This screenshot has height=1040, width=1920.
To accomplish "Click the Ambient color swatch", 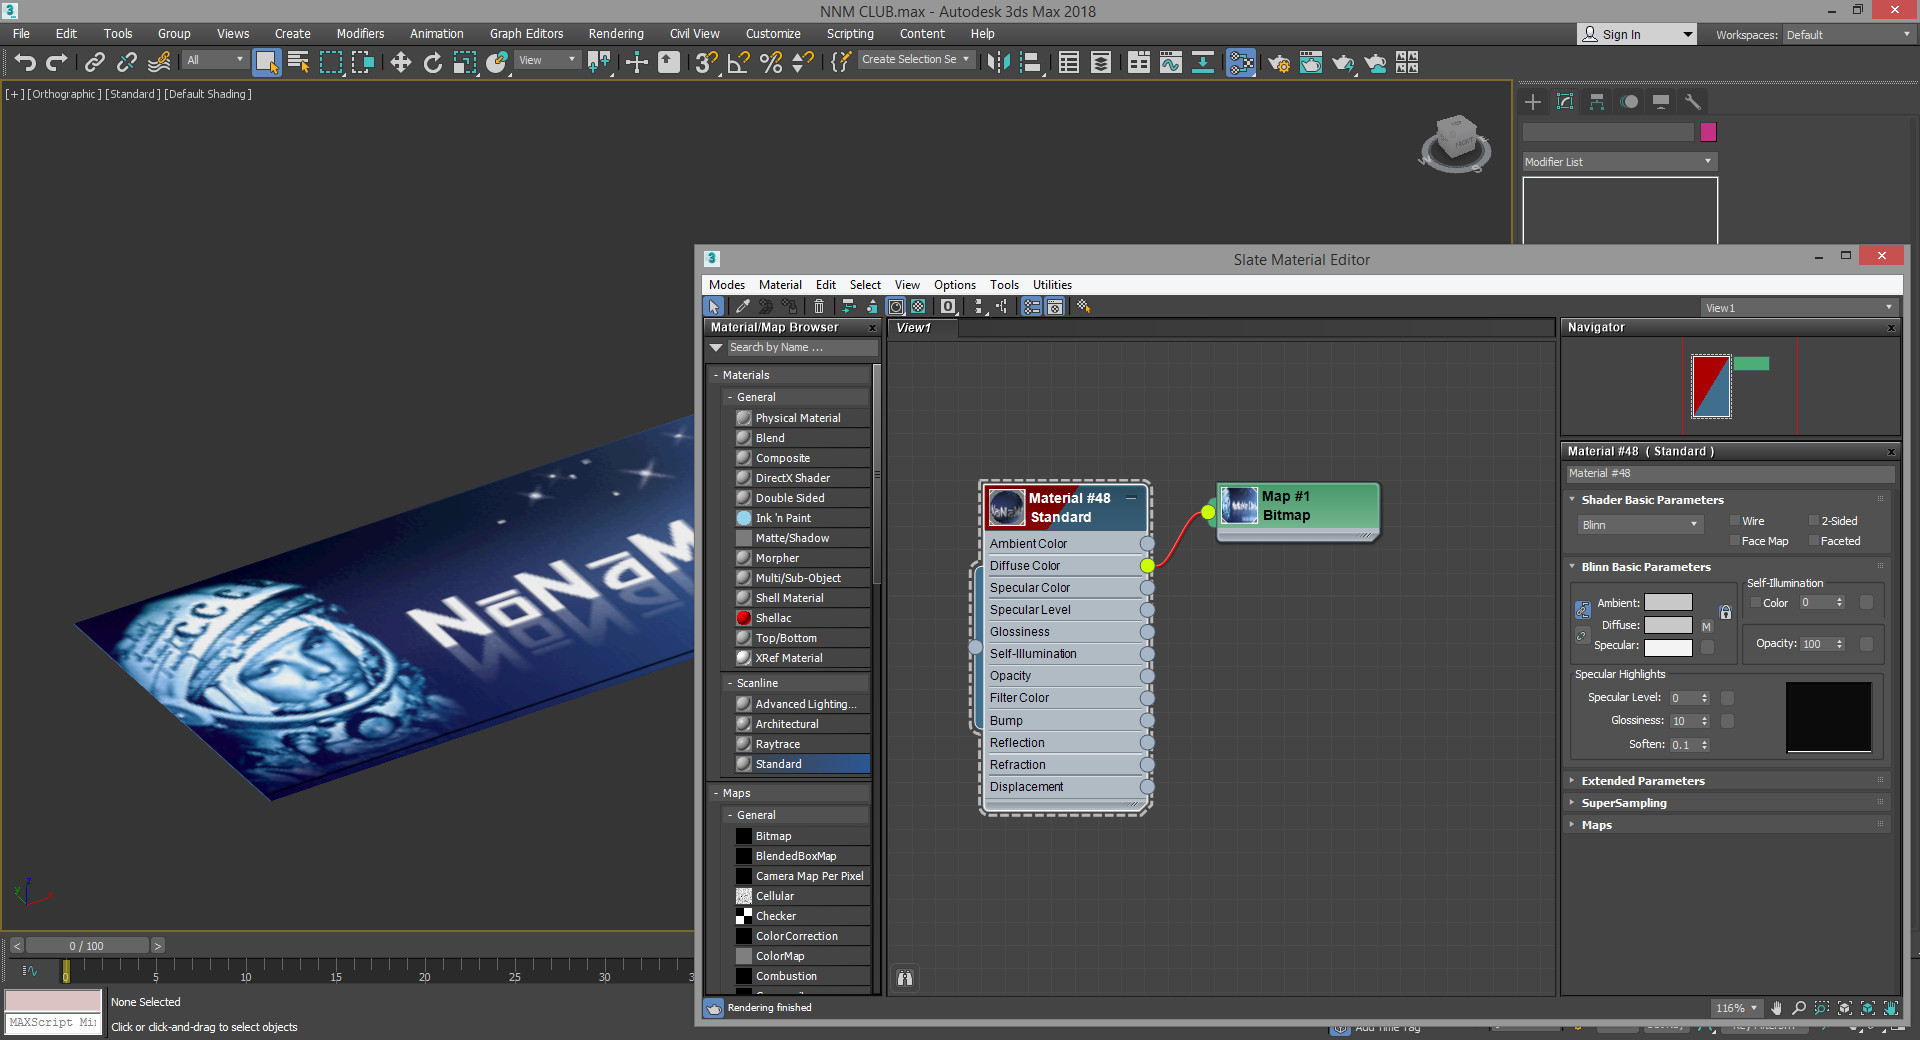I will tap(1668, 603).
